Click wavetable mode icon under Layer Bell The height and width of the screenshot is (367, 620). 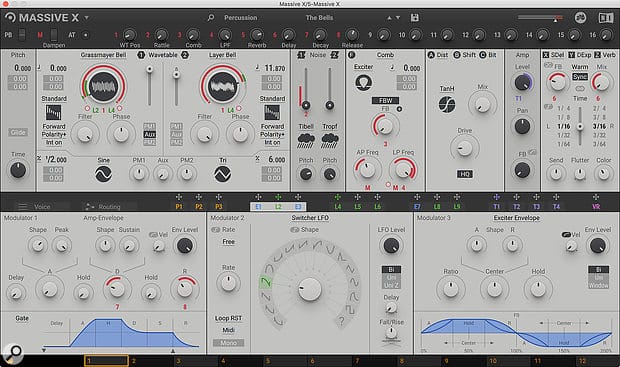[272, 113]
